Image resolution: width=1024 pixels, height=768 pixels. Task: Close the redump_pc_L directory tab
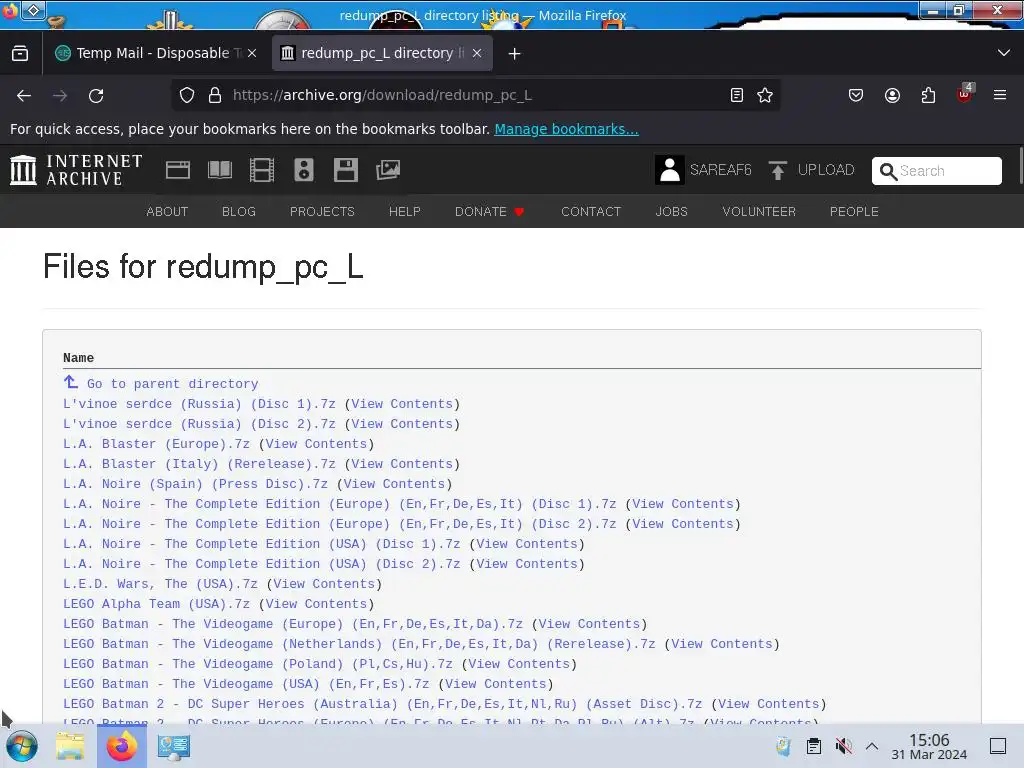point(477,53)
